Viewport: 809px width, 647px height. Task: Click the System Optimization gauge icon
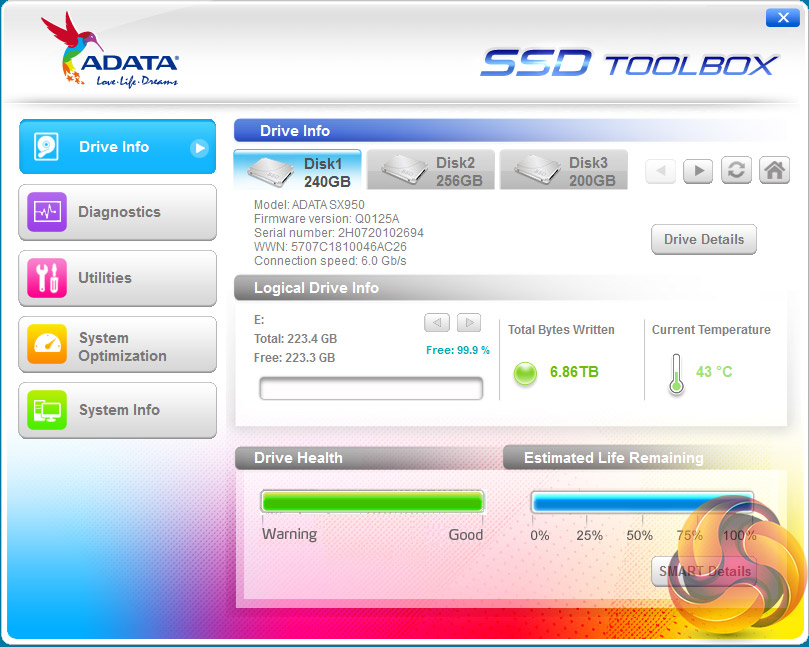click(47, 344)
